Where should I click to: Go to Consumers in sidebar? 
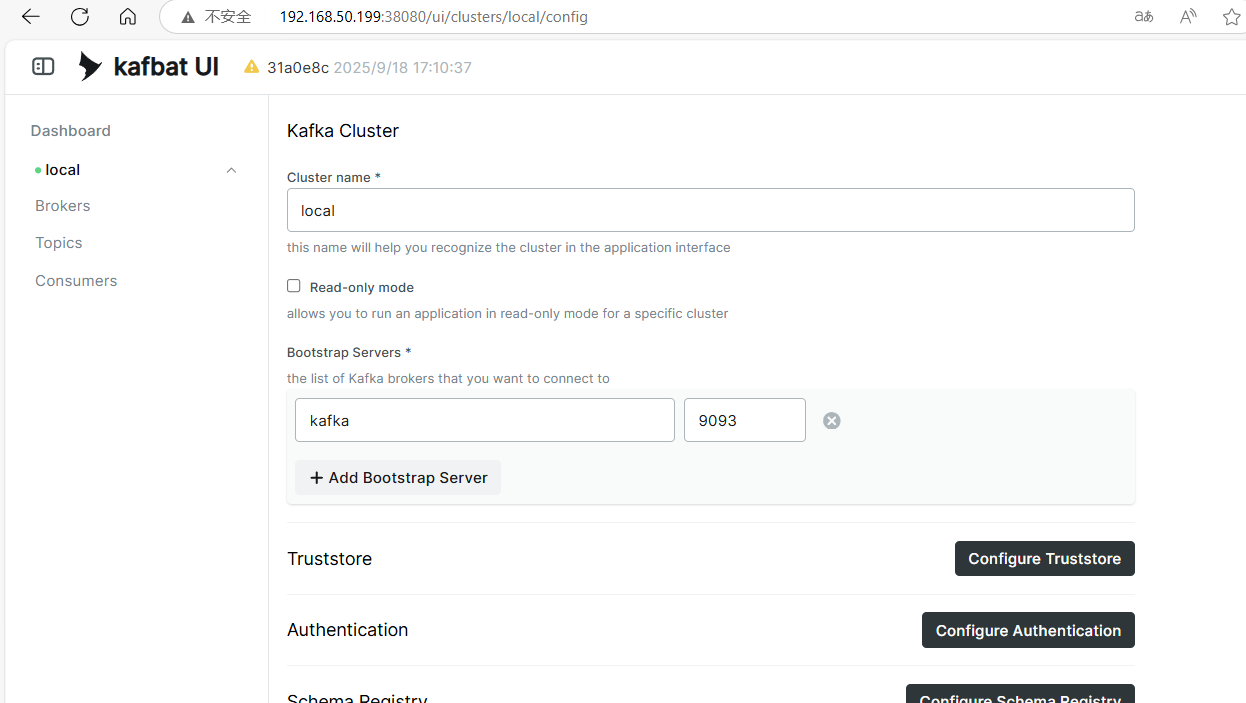tap(76, 281)
